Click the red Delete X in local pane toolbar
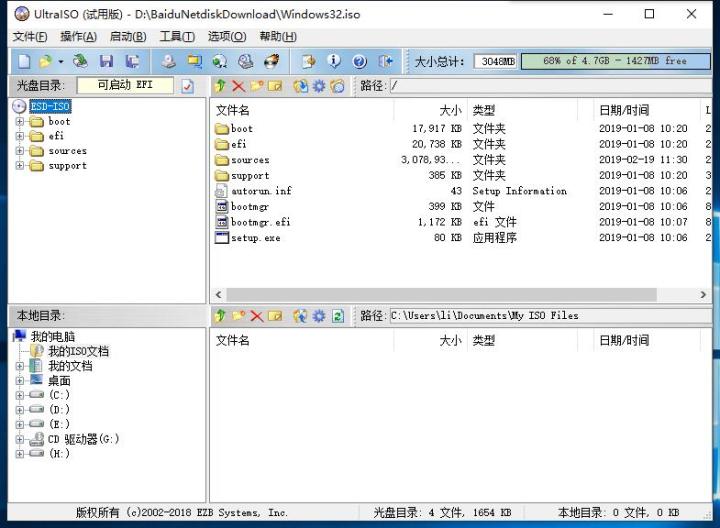Image resolution: width=720 pixels, height=528 pixels. (257, 316)
